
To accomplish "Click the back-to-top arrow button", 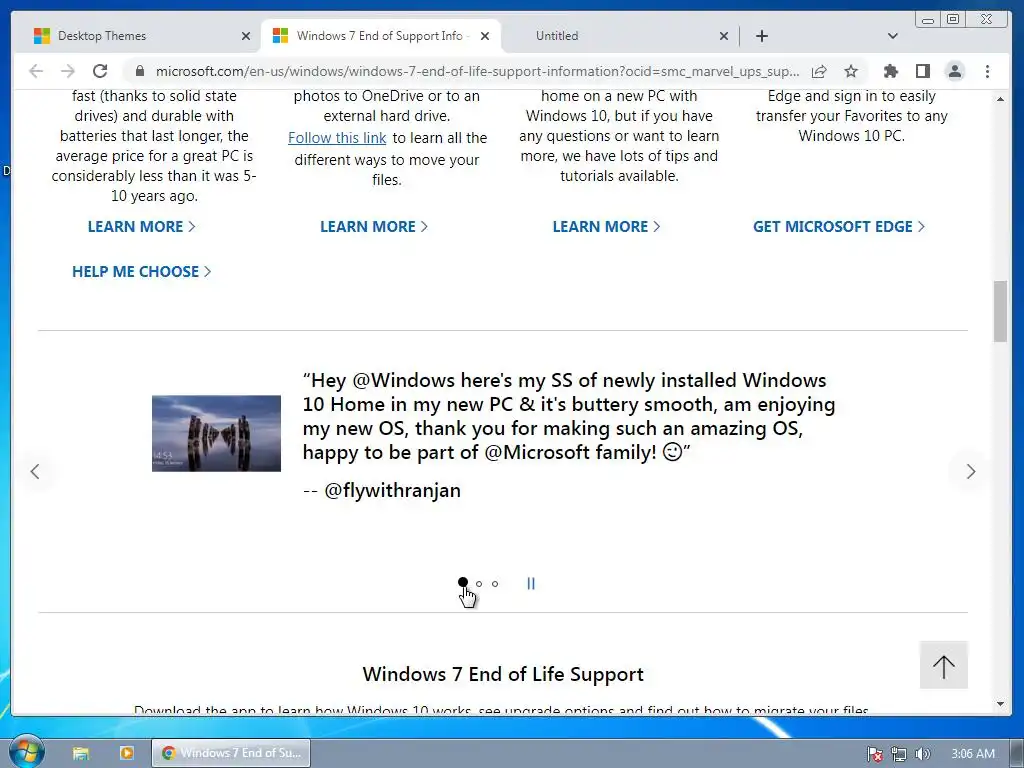I will (x=944, y=665).
